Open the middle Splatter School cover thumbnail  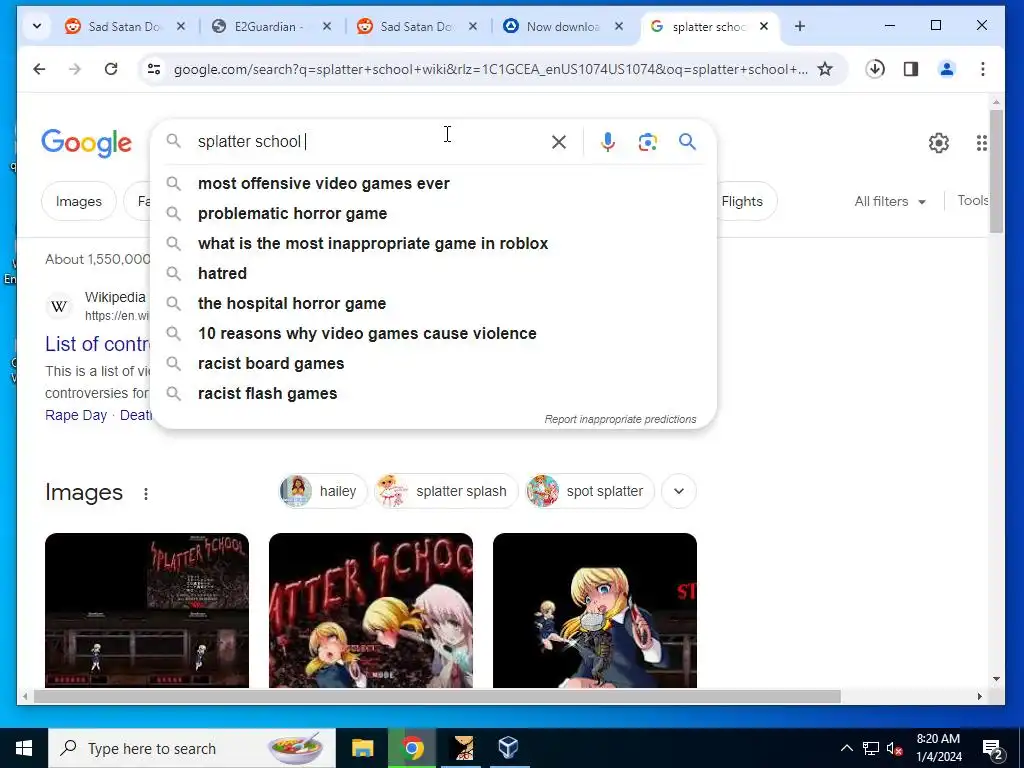point(371,610)
